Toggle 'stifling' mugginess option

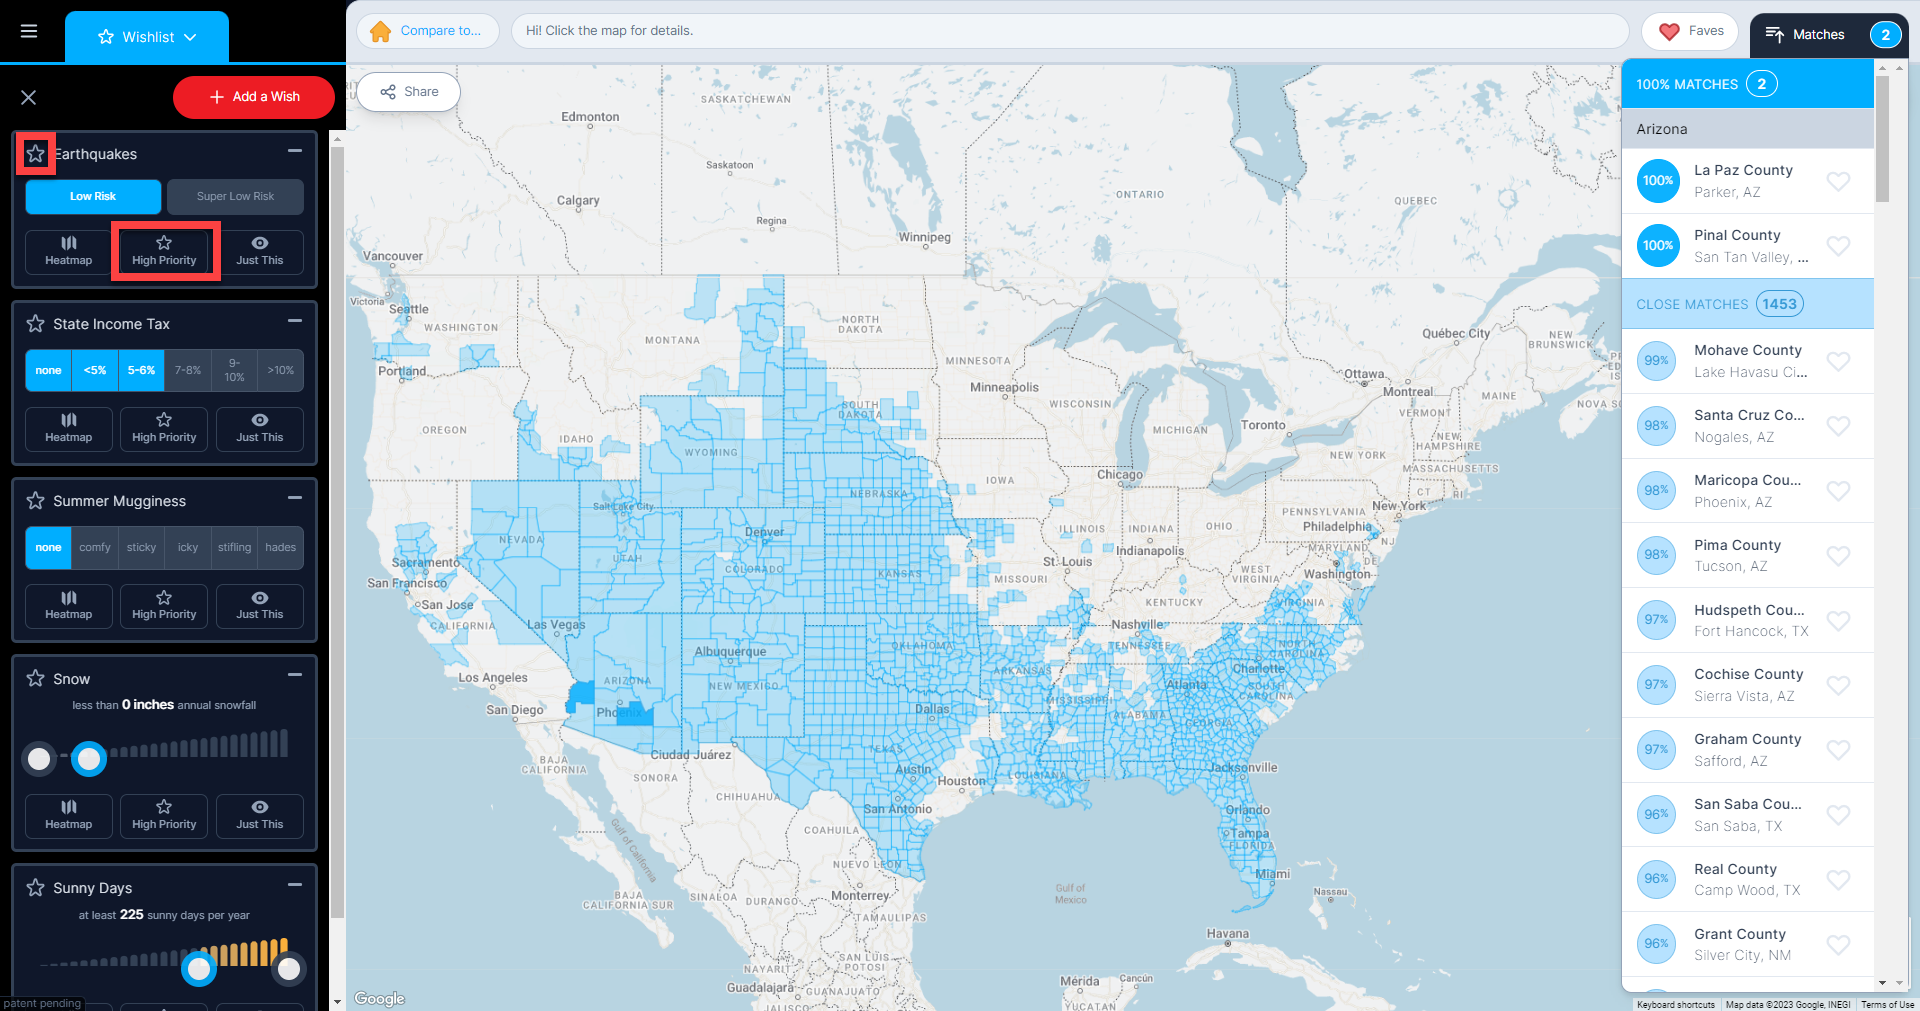click(234, 548)
